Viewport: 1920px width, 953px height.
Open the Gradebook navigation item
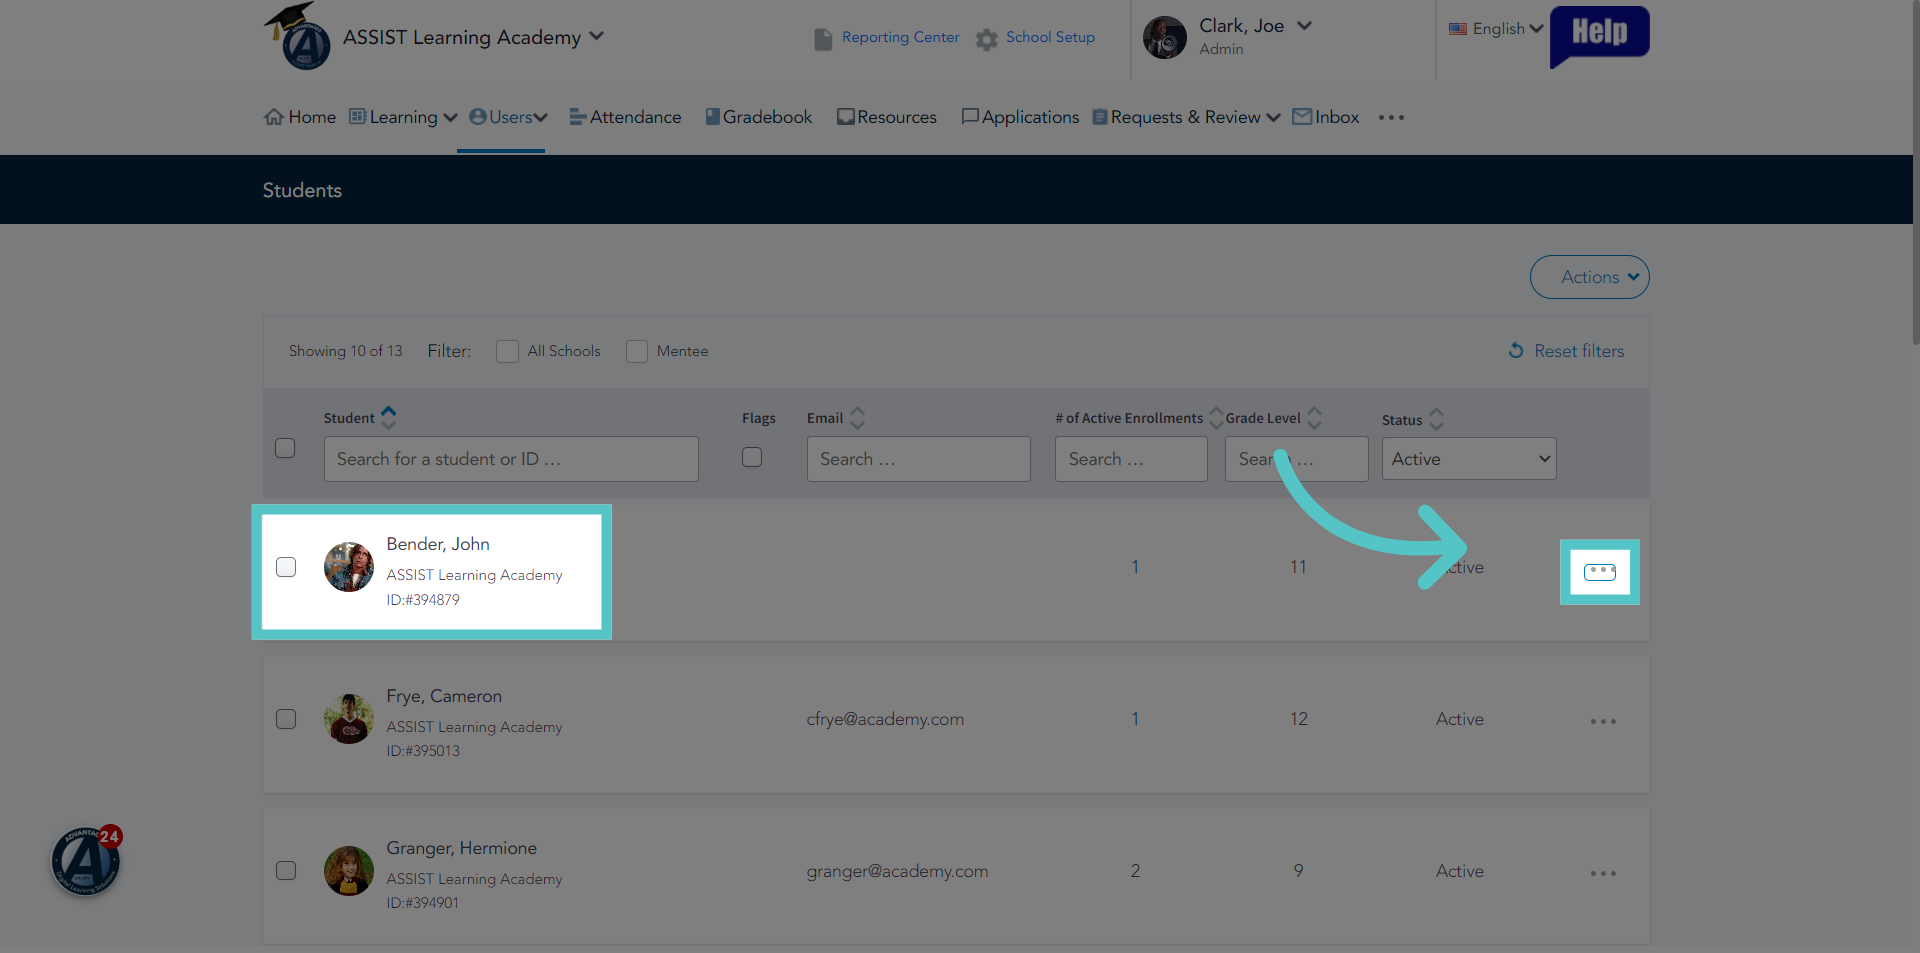(759, 117)
